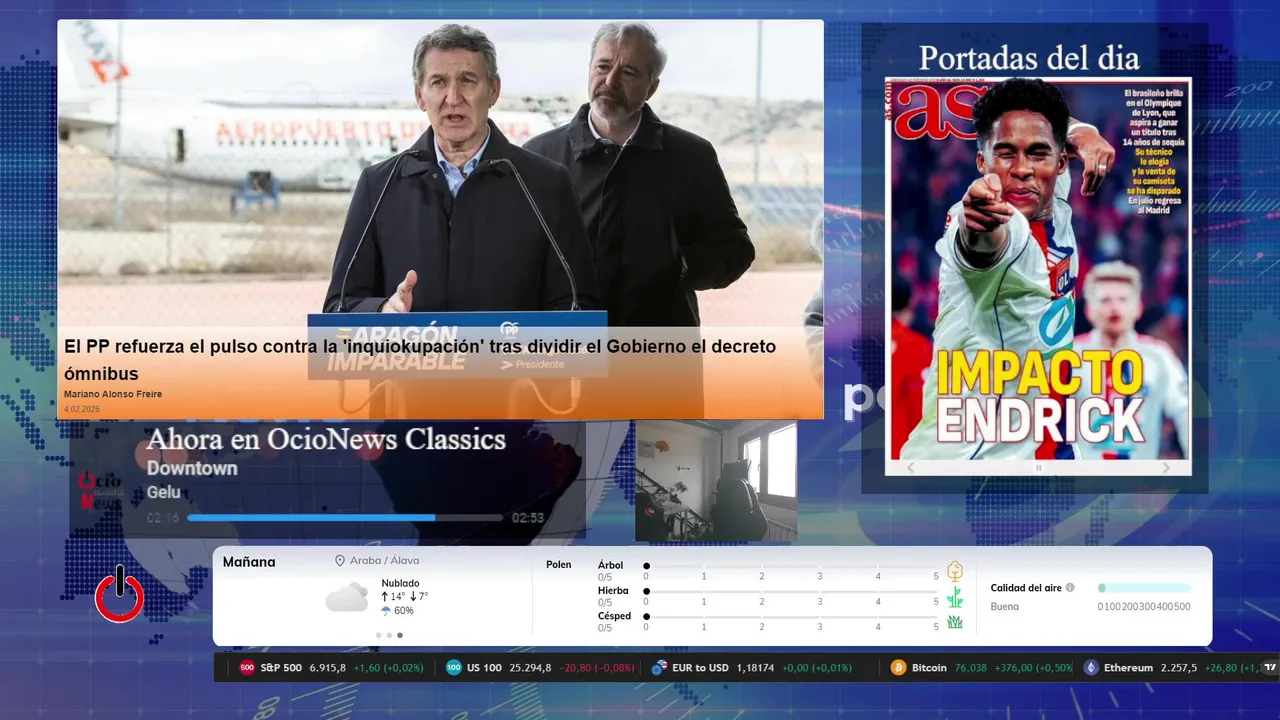Screen dimensions: 1280x720
Task: Click the song progress bar for Downtown
Action: (x=345, y=518)
